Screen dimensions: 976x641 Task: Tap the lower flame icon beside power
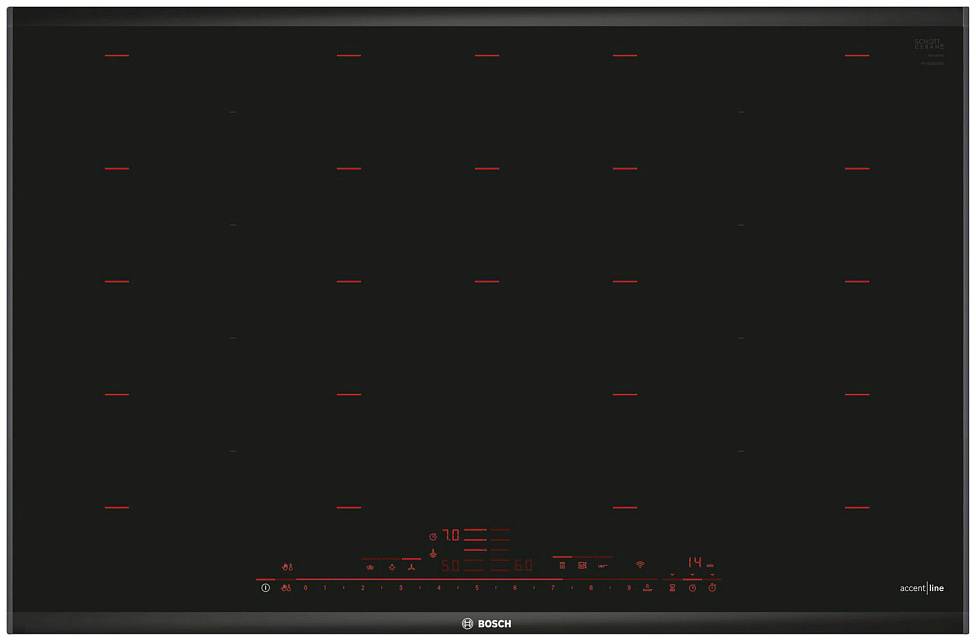(x=287, y=588)
